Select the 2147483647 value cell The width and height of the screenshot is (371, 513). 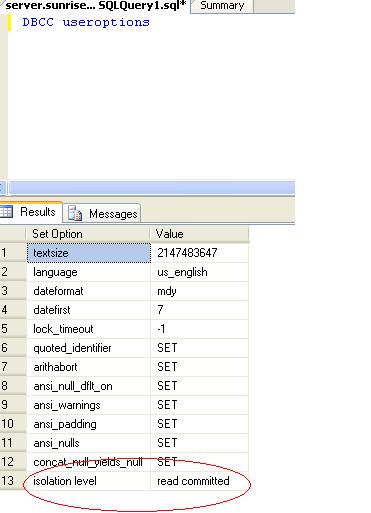point(200,253)
